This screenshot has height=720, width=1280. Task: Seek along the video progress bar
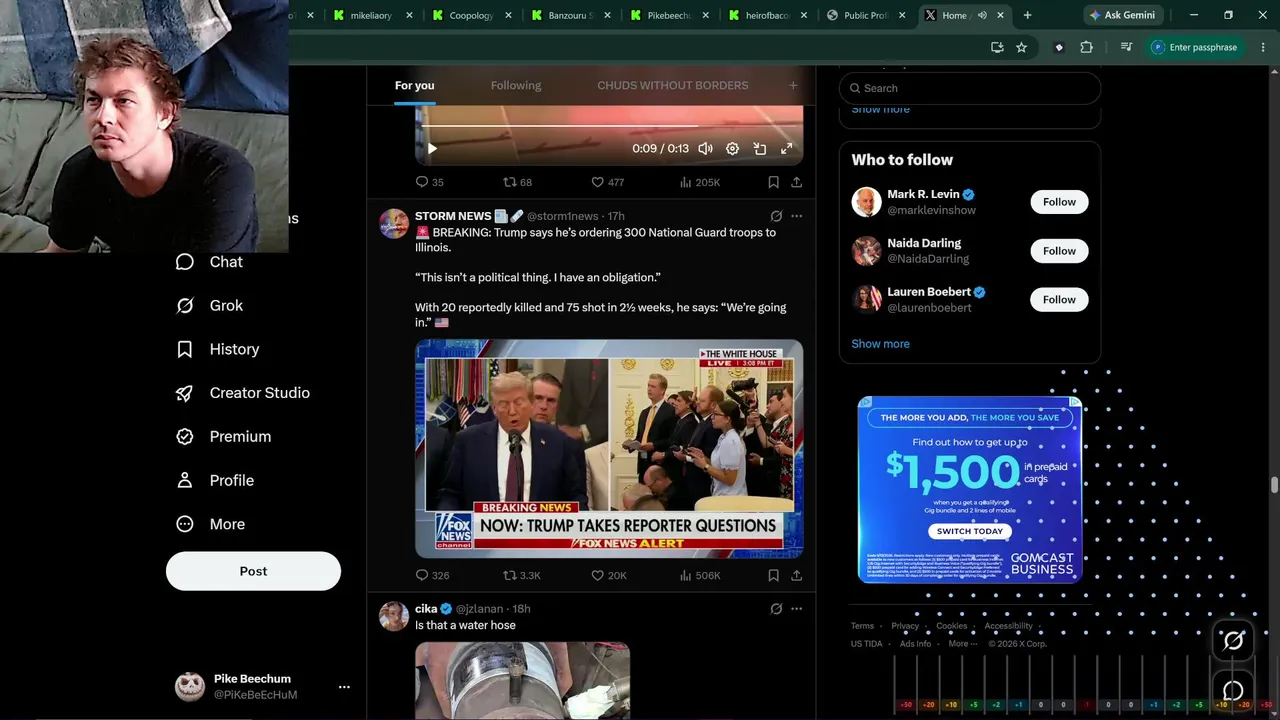609,126
